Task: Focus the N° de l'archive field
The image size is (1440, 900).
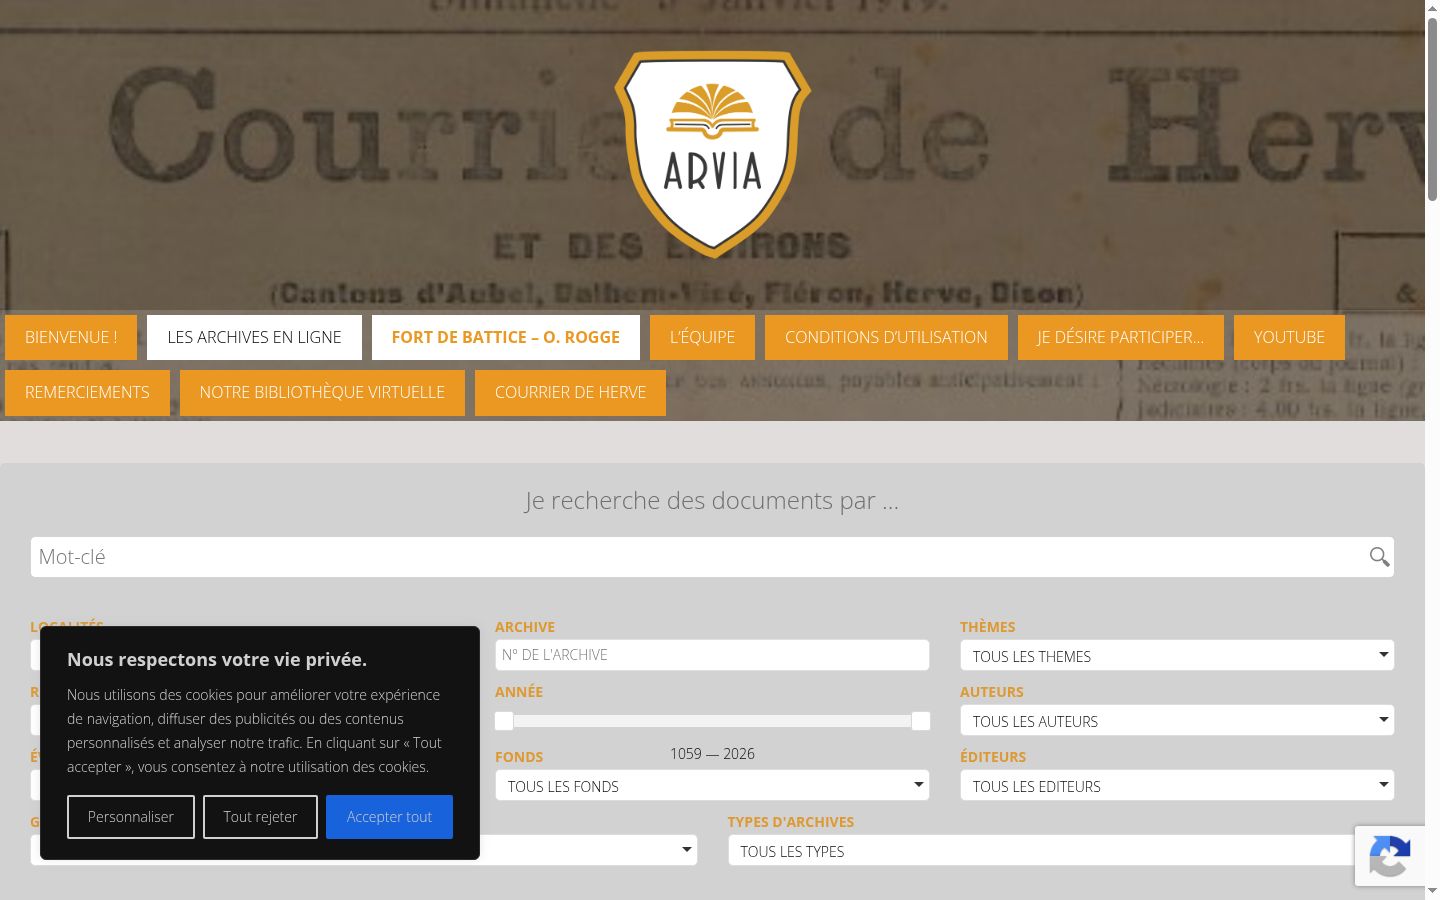Action: pos(712,655)
